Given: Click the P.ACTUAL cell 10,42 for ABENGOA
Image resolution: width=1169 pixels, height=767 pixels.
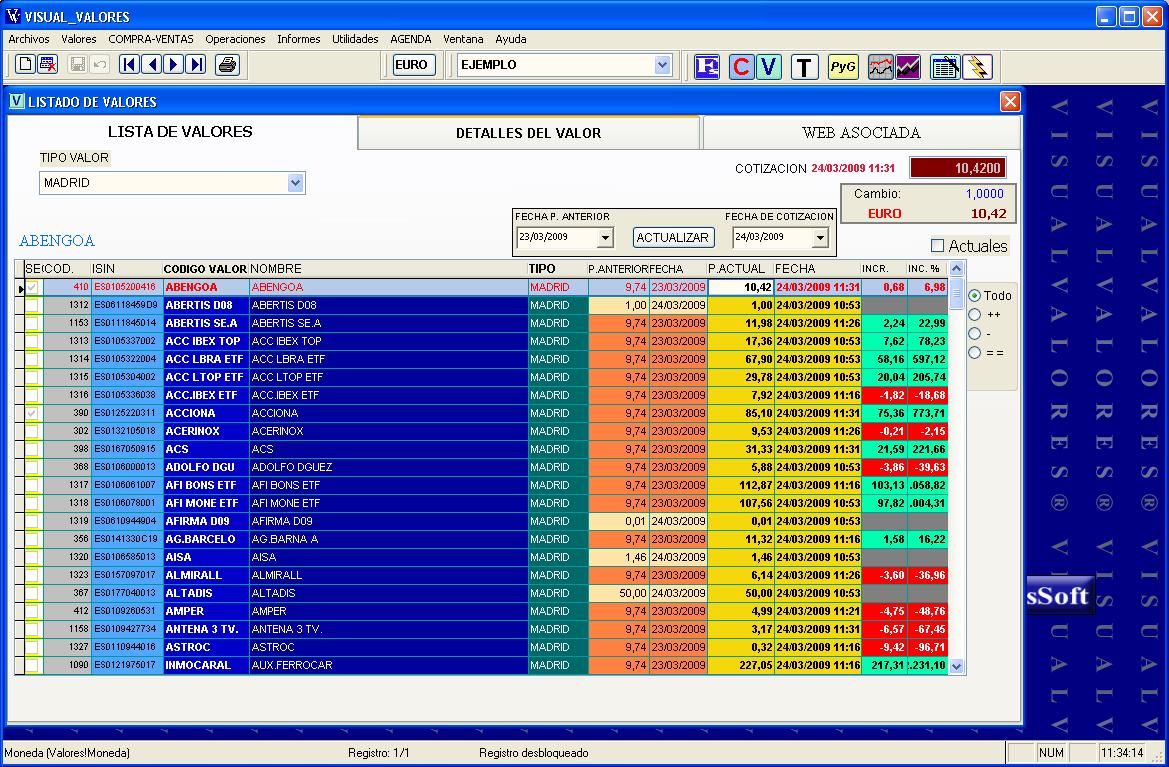Looking at the screenshot, I should click(x=740, y=287).
